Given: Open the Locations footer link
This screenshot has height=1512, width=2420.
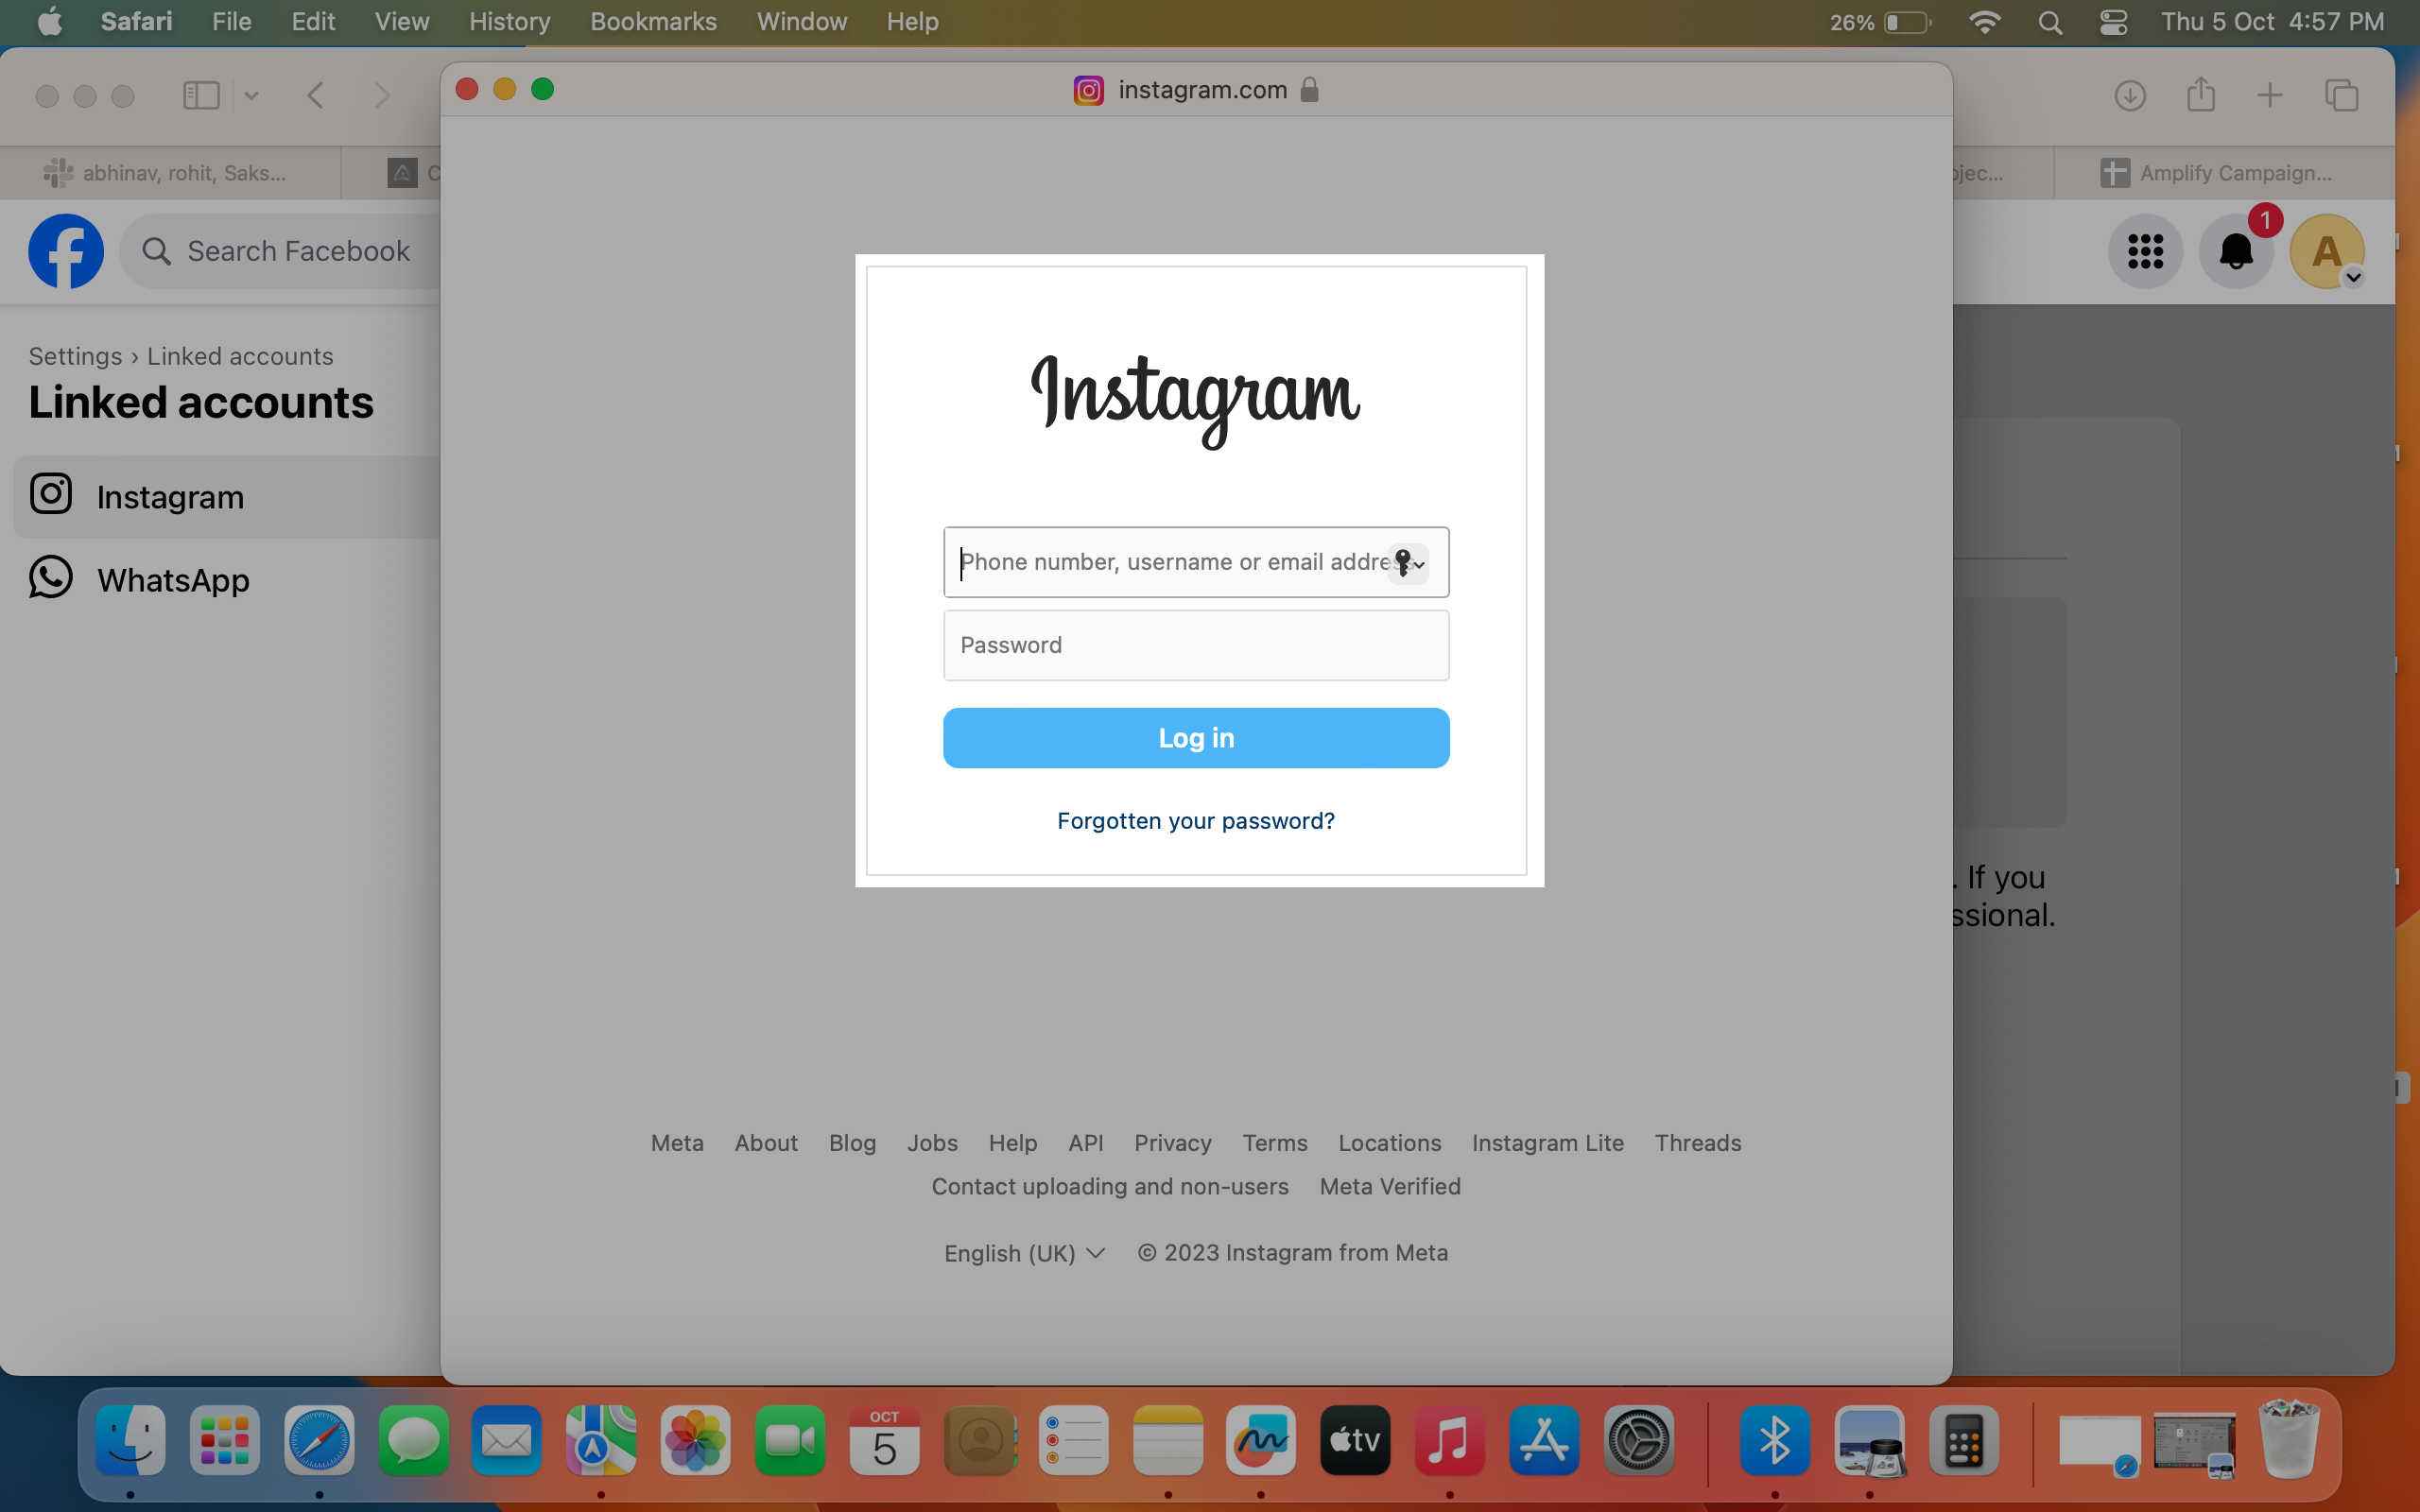Looking at the screenshot, I should click(1390, 1143).
